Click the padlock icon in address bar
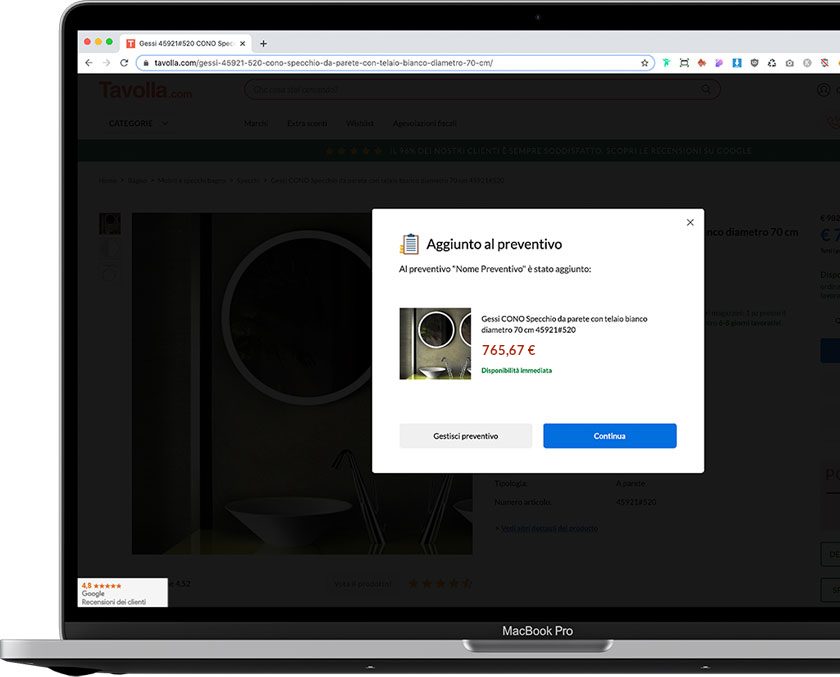Screen dimensions: 840x677 click(x=146, y=63)
